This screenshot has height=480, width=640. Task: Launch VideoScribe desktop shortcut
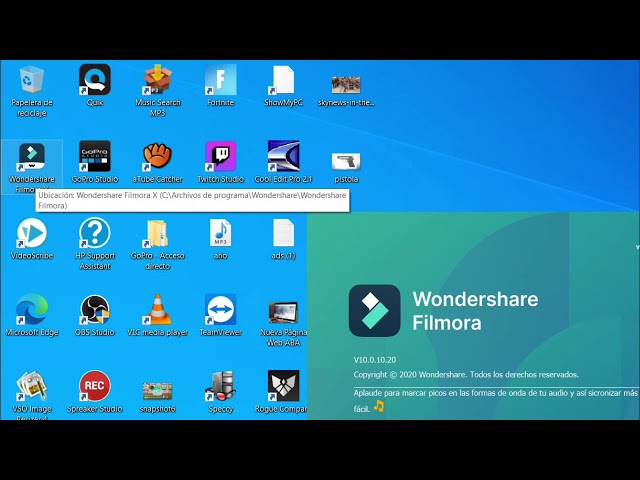click(32, 238)
